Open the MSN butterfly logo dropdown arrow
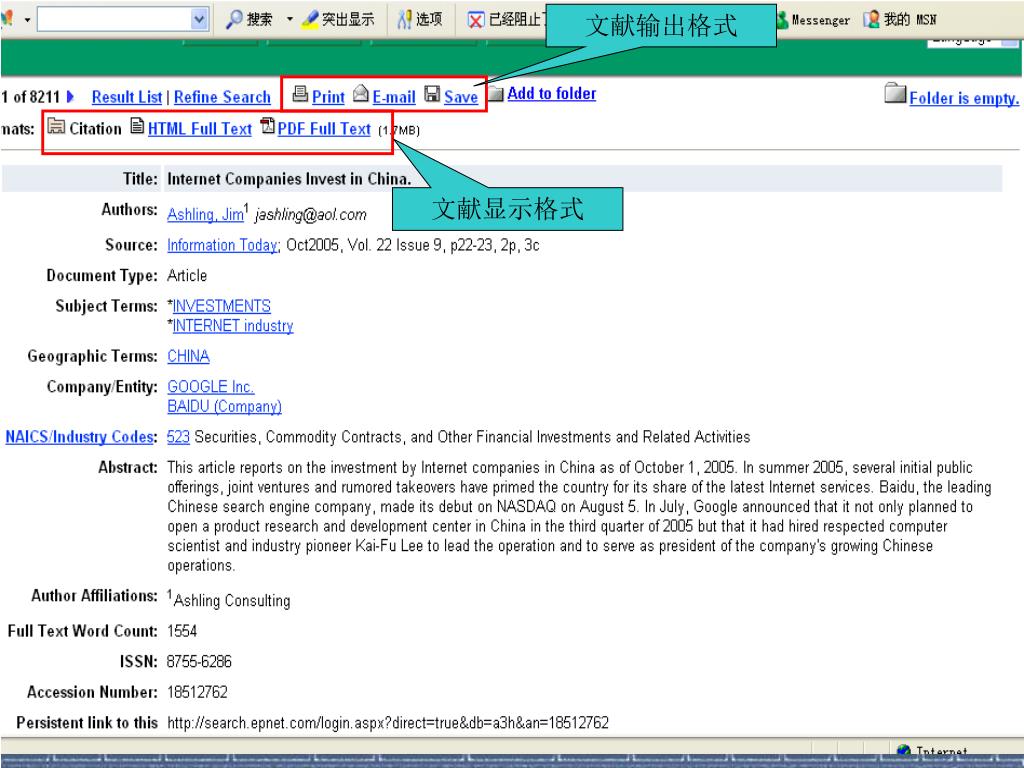1024x768 pixels. [x=27, y=20]
